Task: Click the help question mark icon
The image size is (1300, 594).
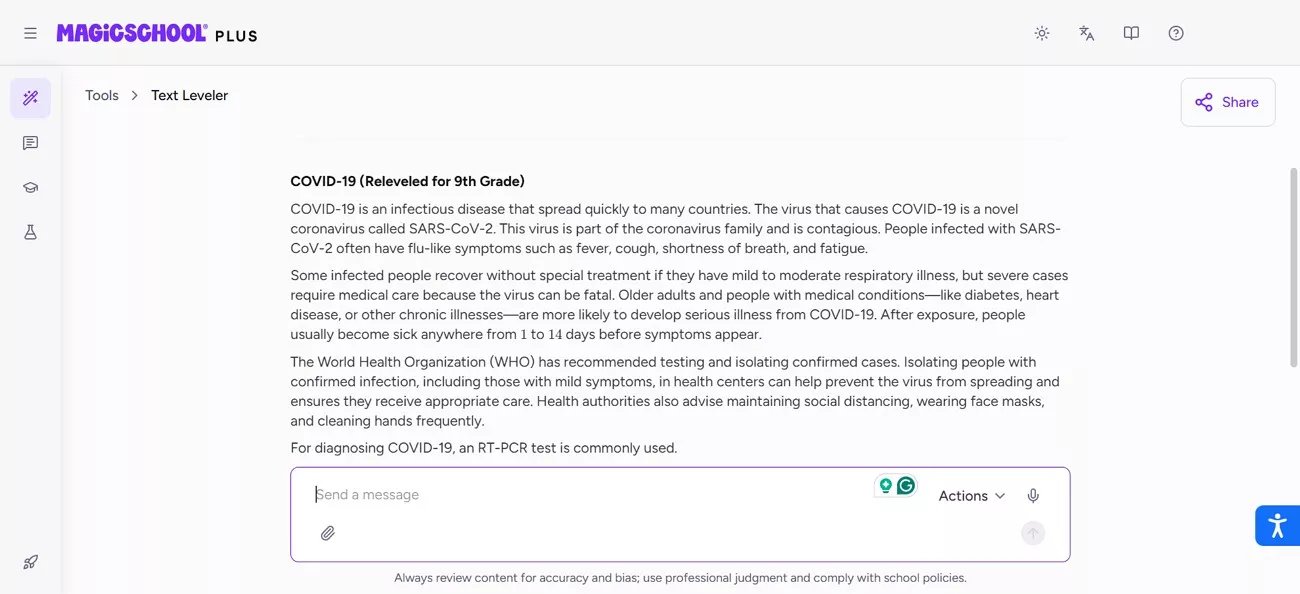Action: click(x=1176, y=33)
